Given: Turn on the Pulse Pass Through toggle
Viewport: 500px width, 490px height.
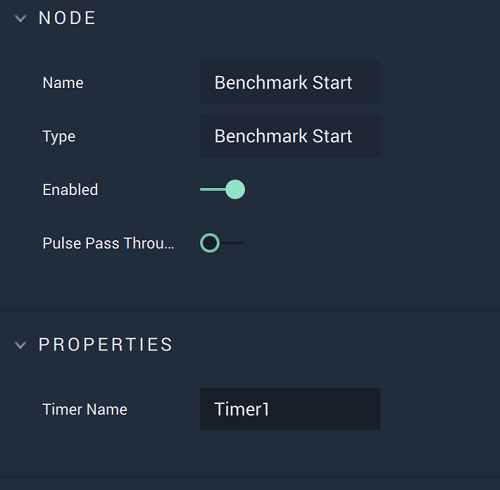Looking at the screenshot, I should [x=222, y=243].
